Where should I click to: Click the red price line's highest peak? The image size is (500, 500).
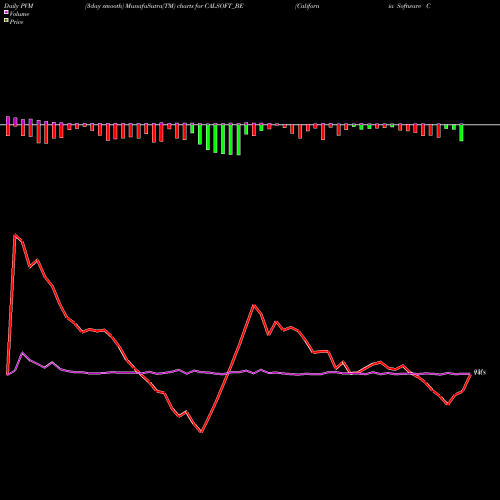click(x=15, y=235)
